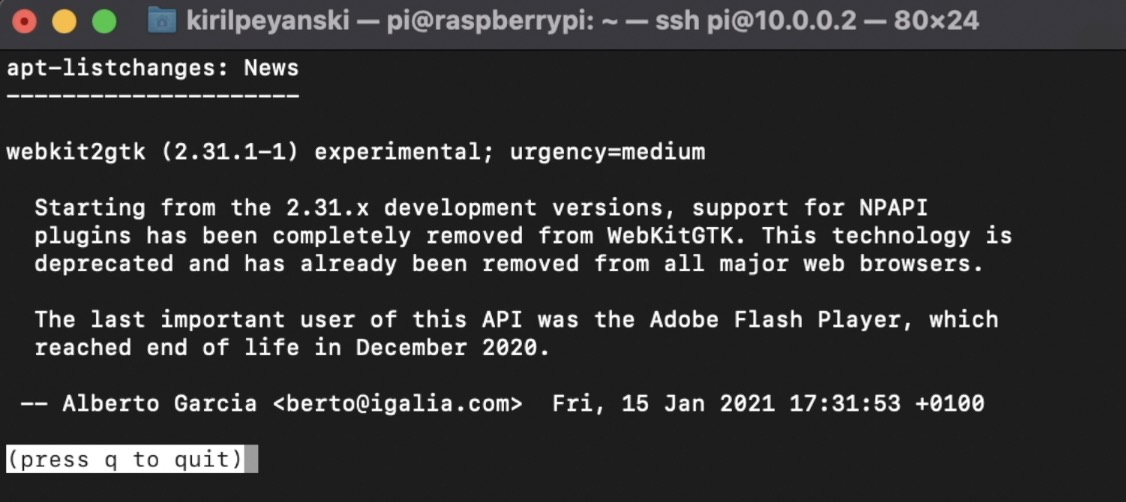Click the webkit2gtk package name

pos(76,152)
